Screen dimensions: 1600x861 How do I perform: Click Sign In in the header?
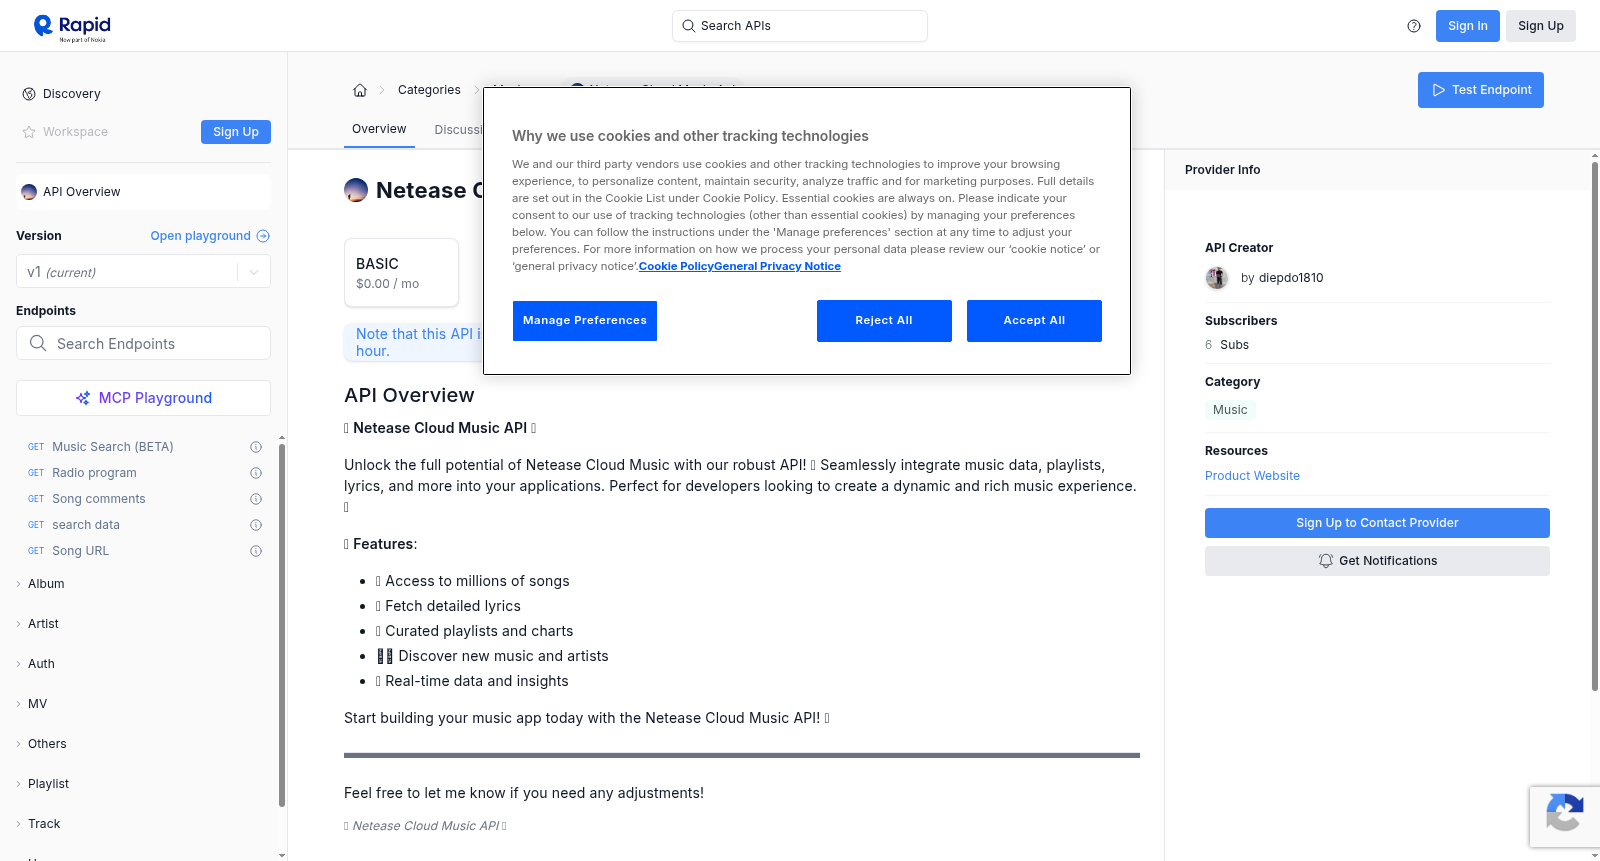point(1468,26)
